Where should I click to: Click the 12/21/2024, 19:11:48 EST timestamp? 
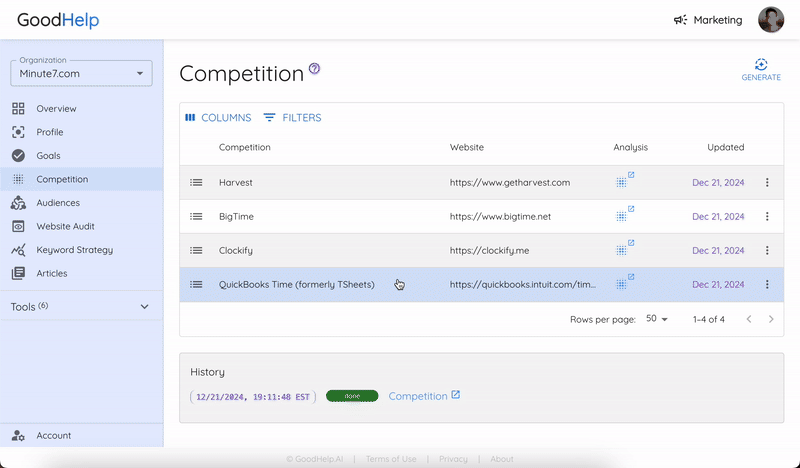[x=253, y=397]
